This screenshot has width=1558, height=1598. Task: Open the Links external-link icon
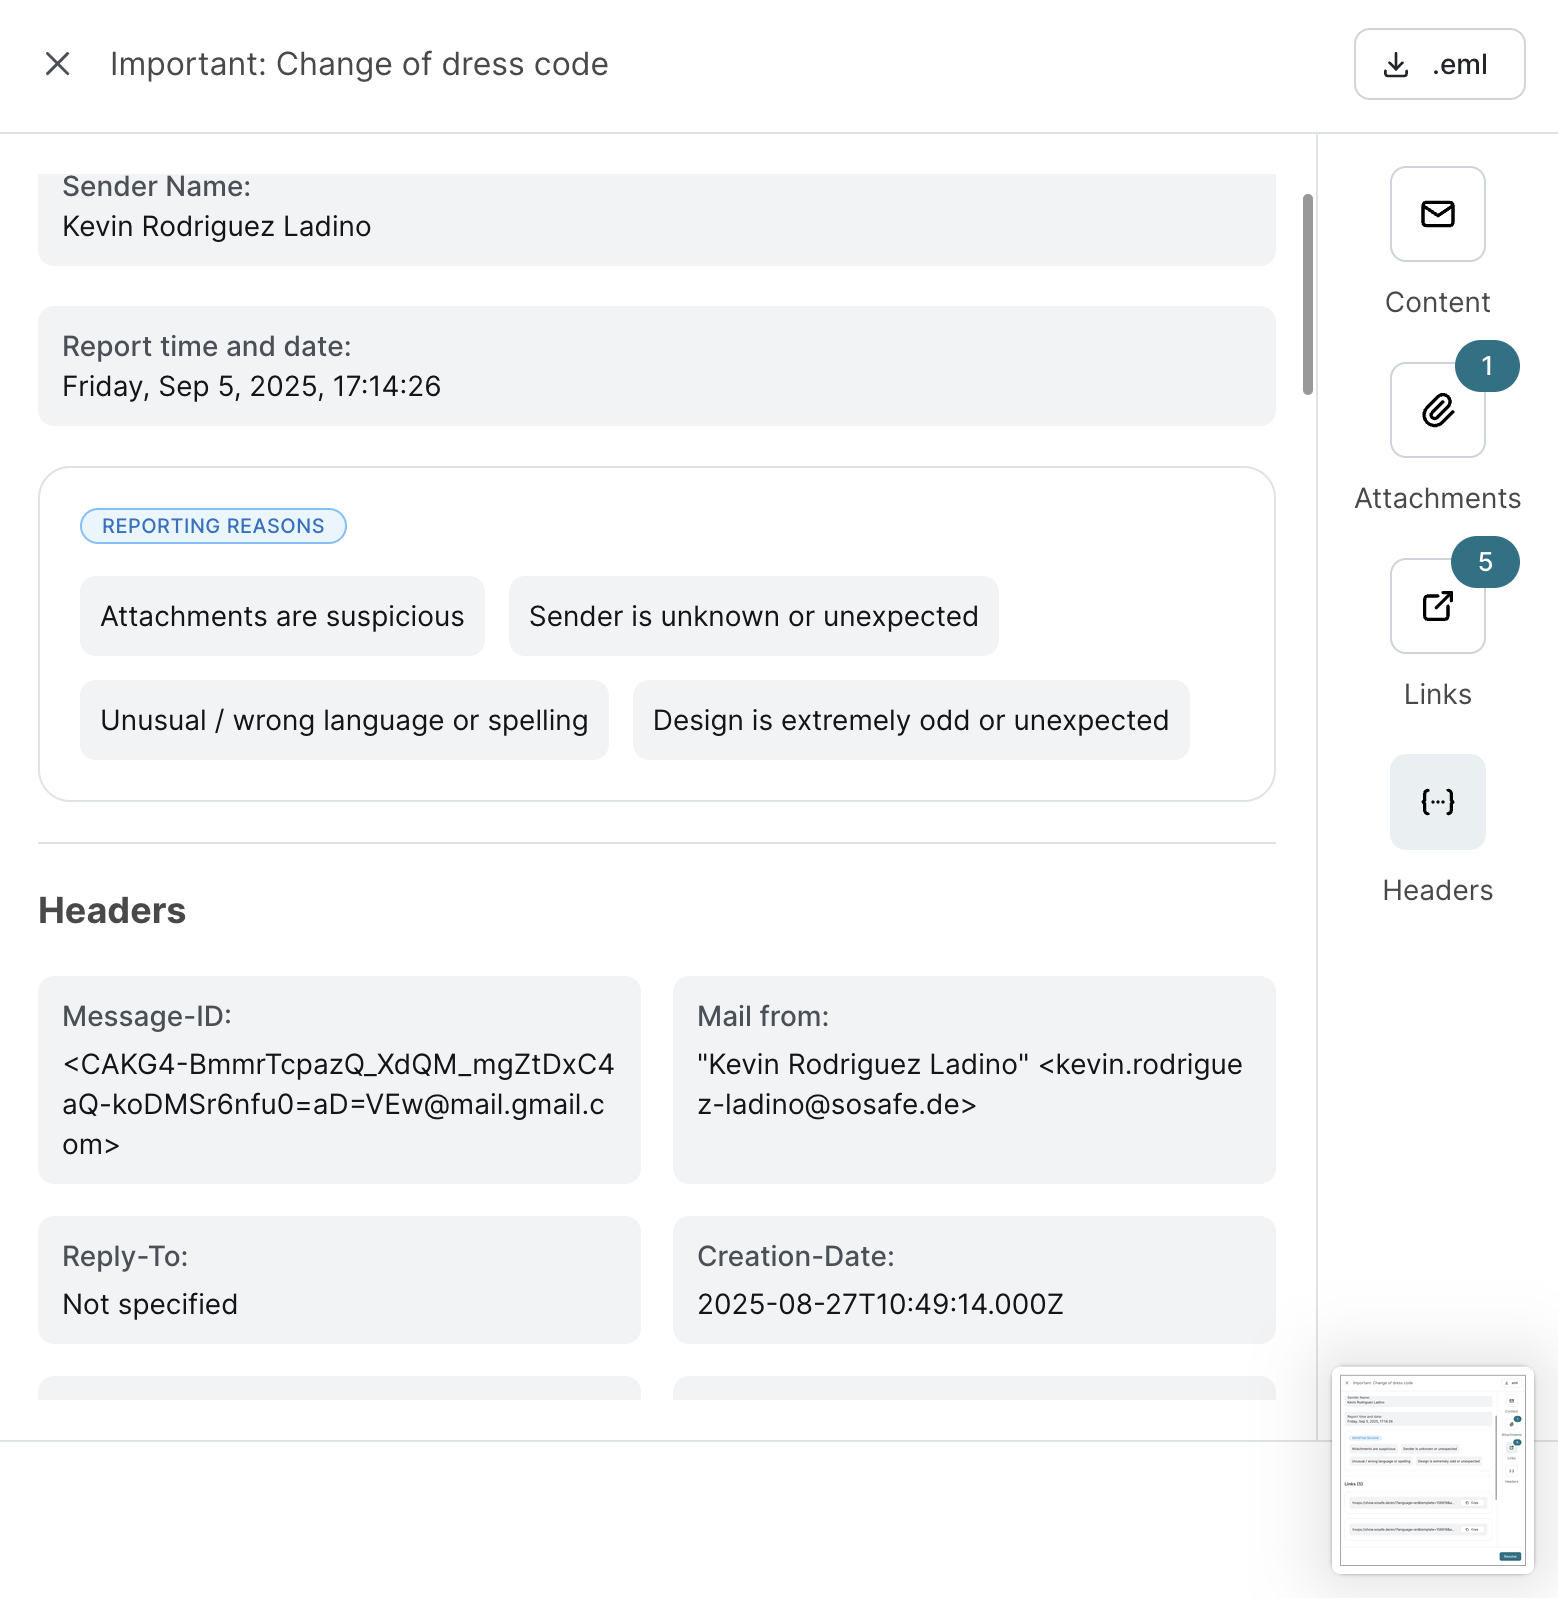pos(1437,607)
